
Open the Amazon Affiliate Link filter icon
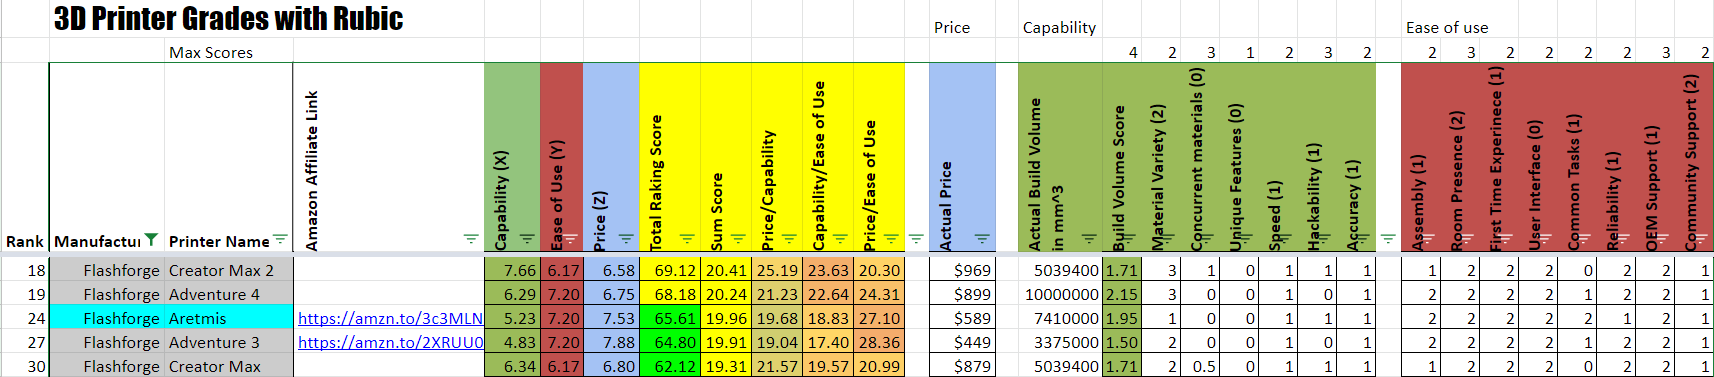(471, 240)
